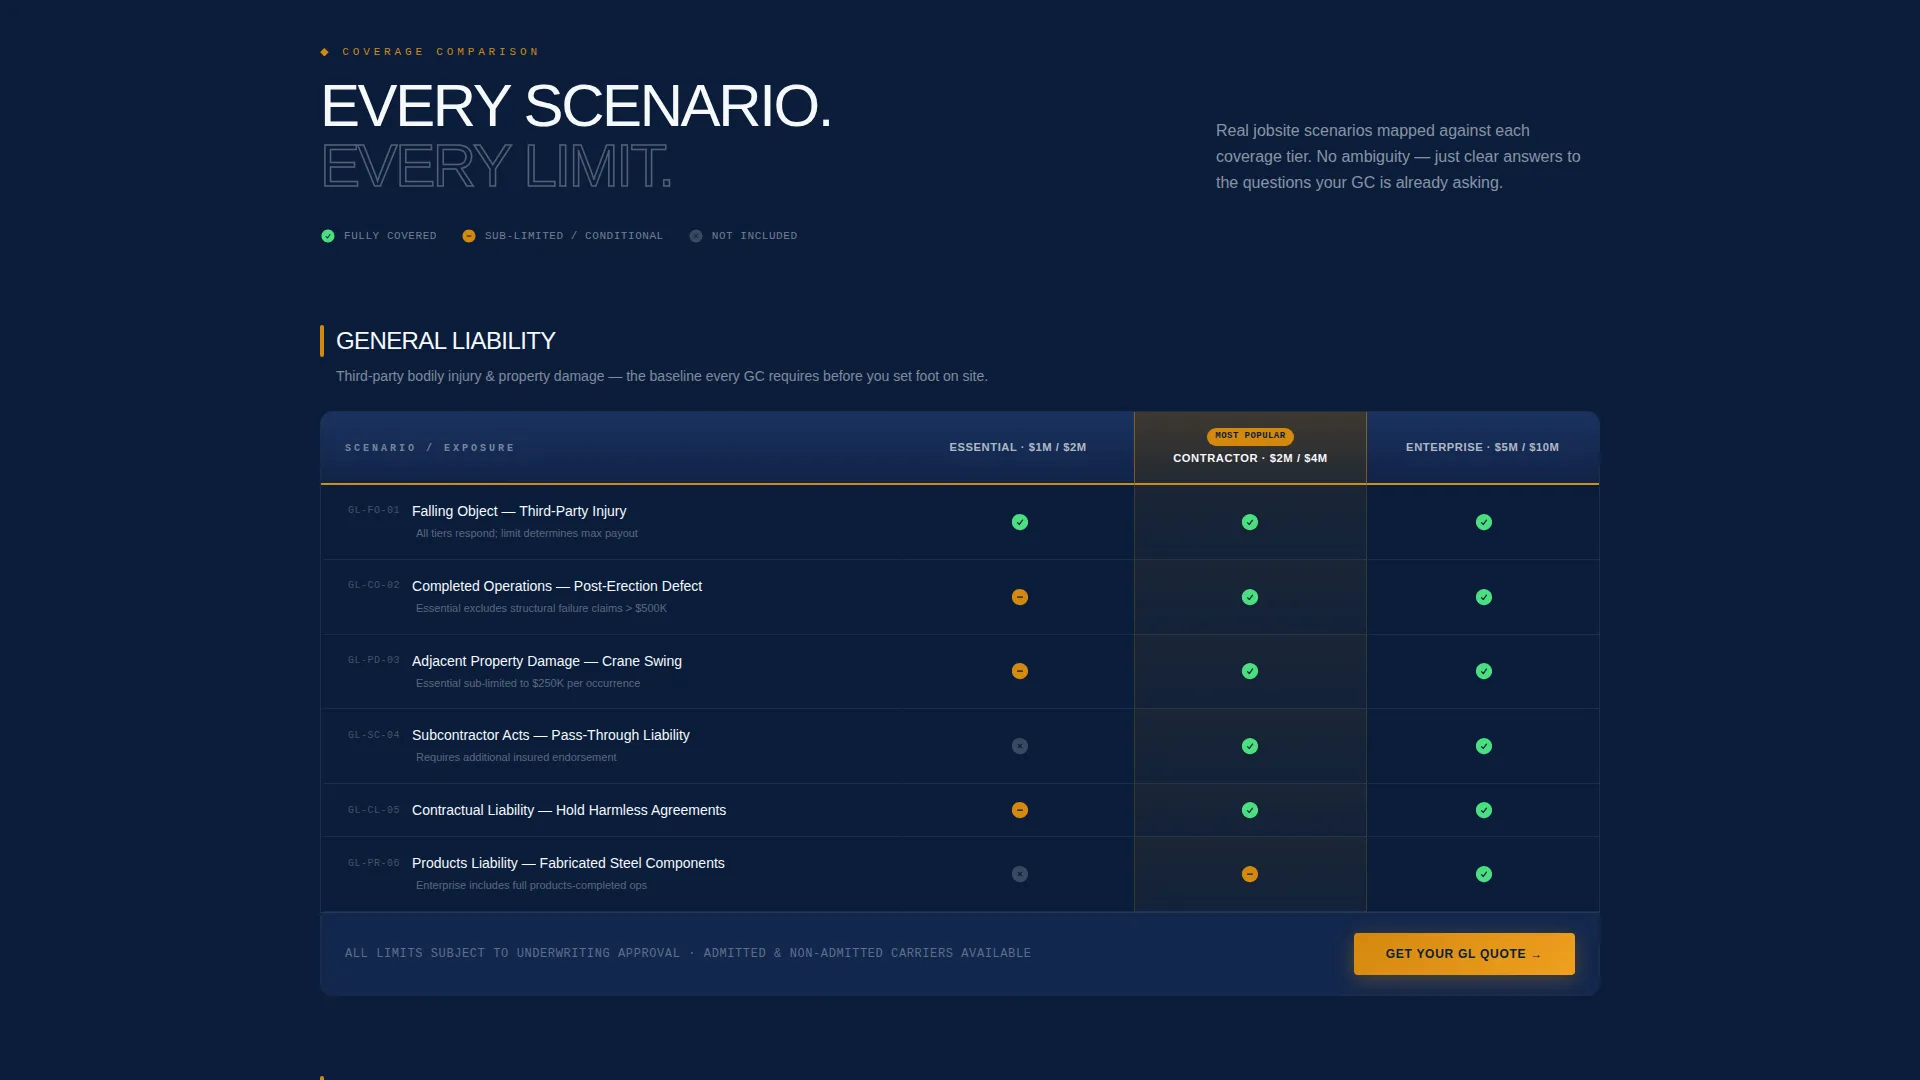This screenshot has width=1920, height=1080.
Task: Click the Scenario / Exposure column header
Action: [430, 448]
